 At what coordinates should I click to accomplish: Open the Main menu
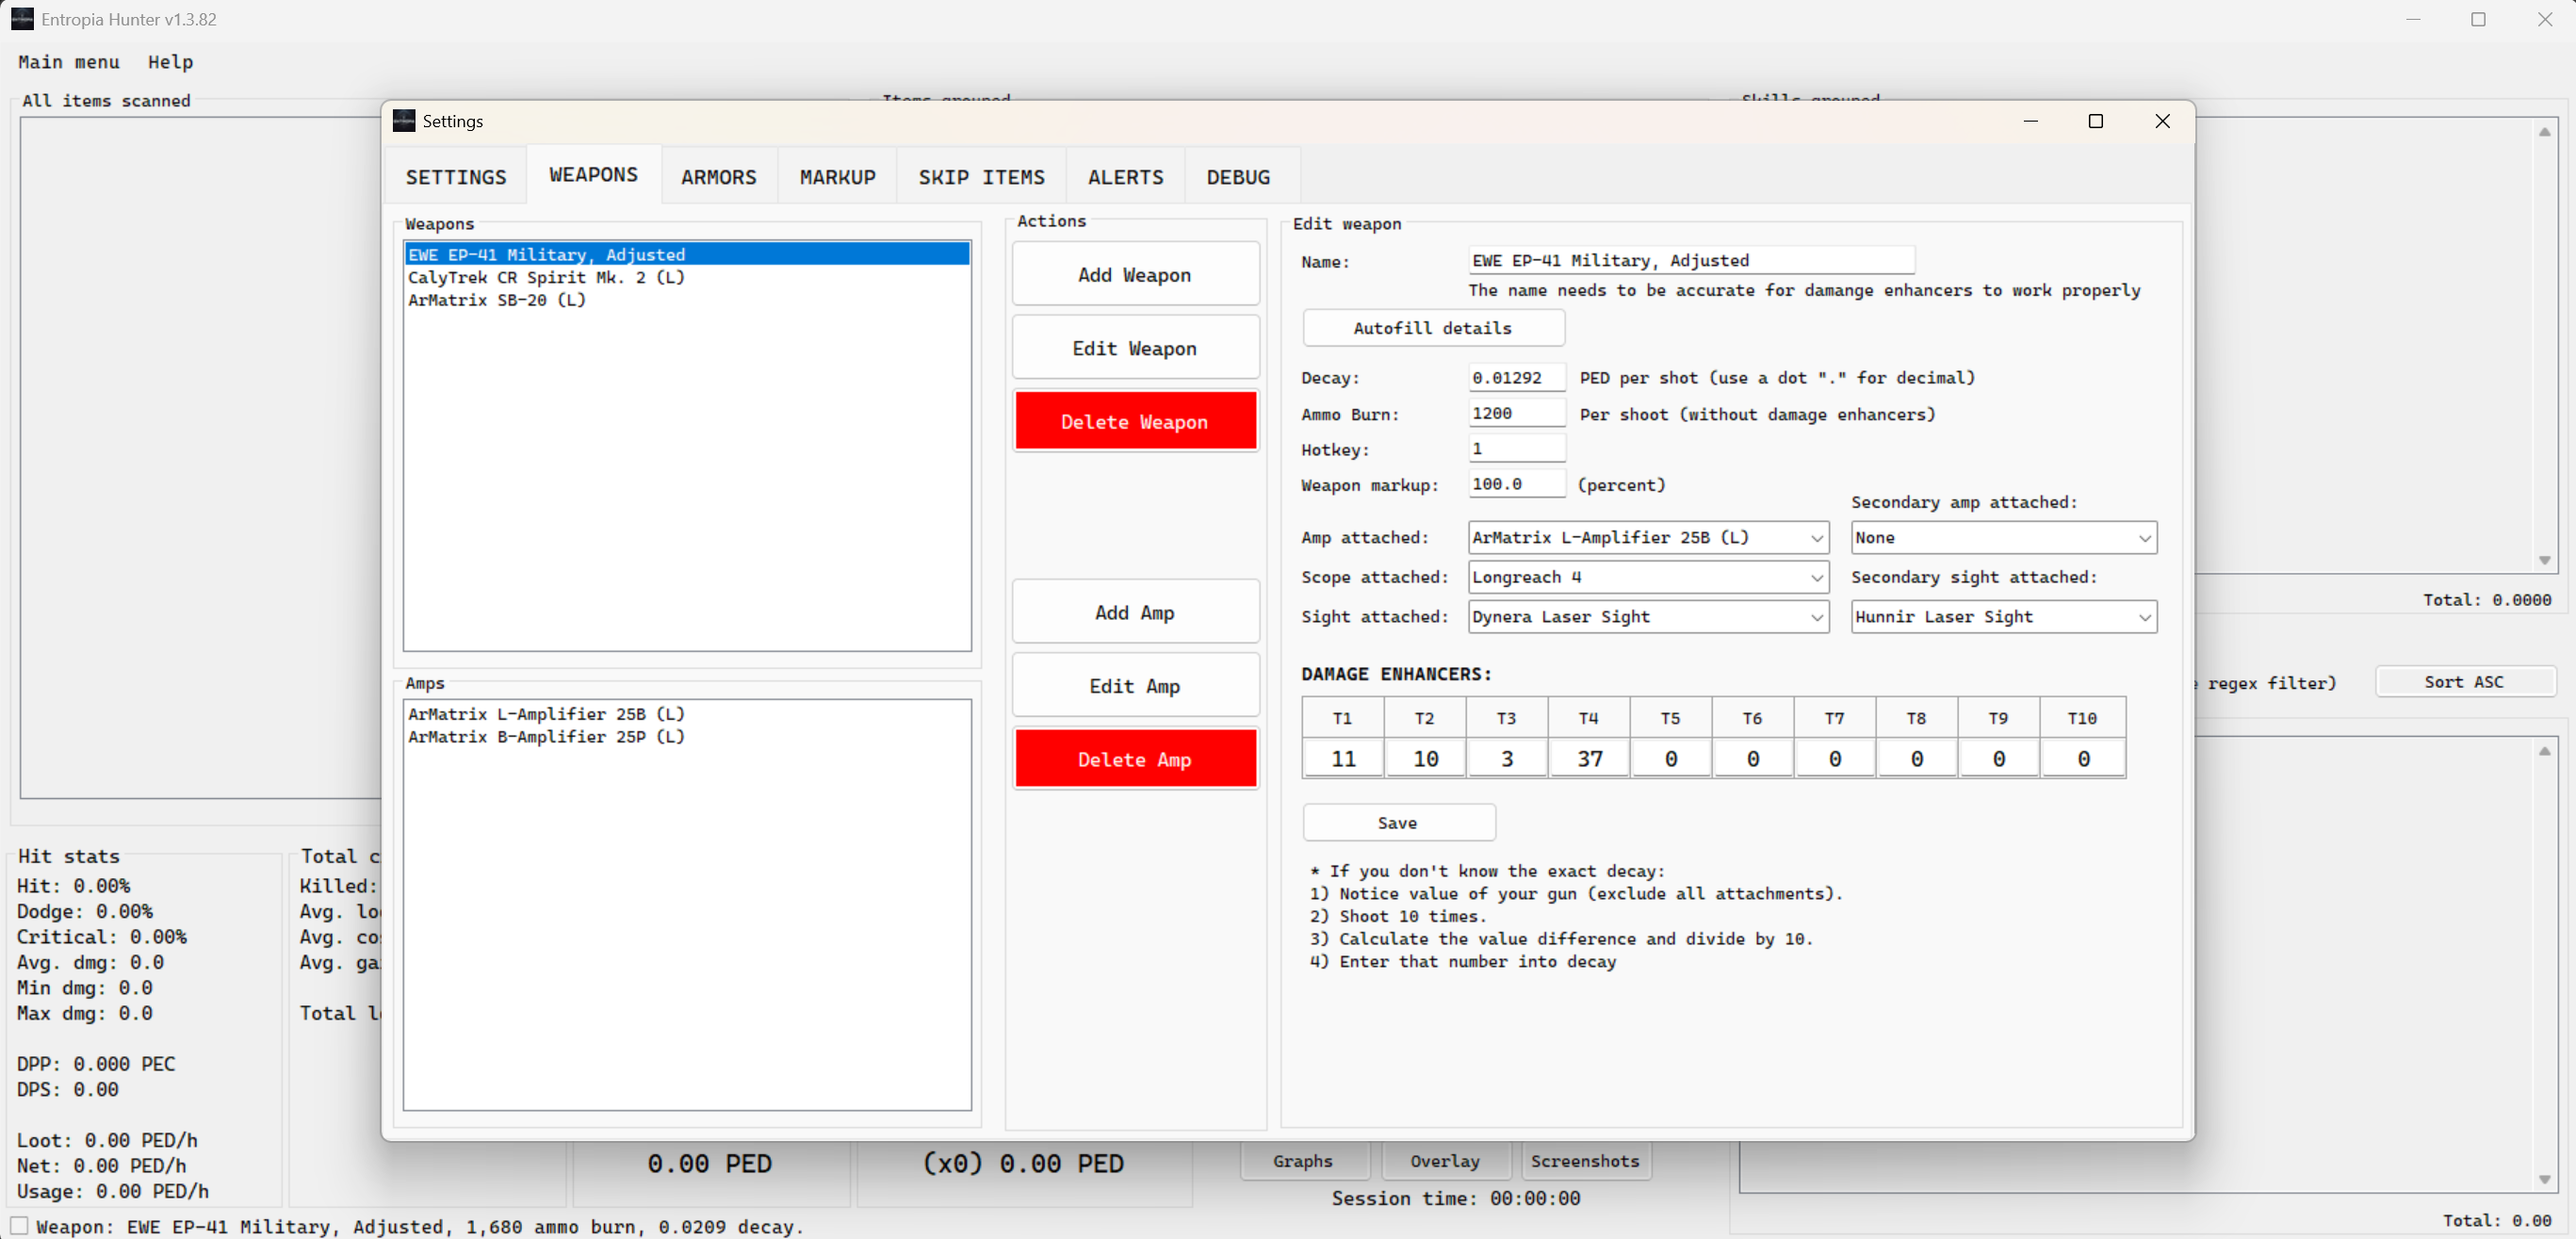(69, 62)
